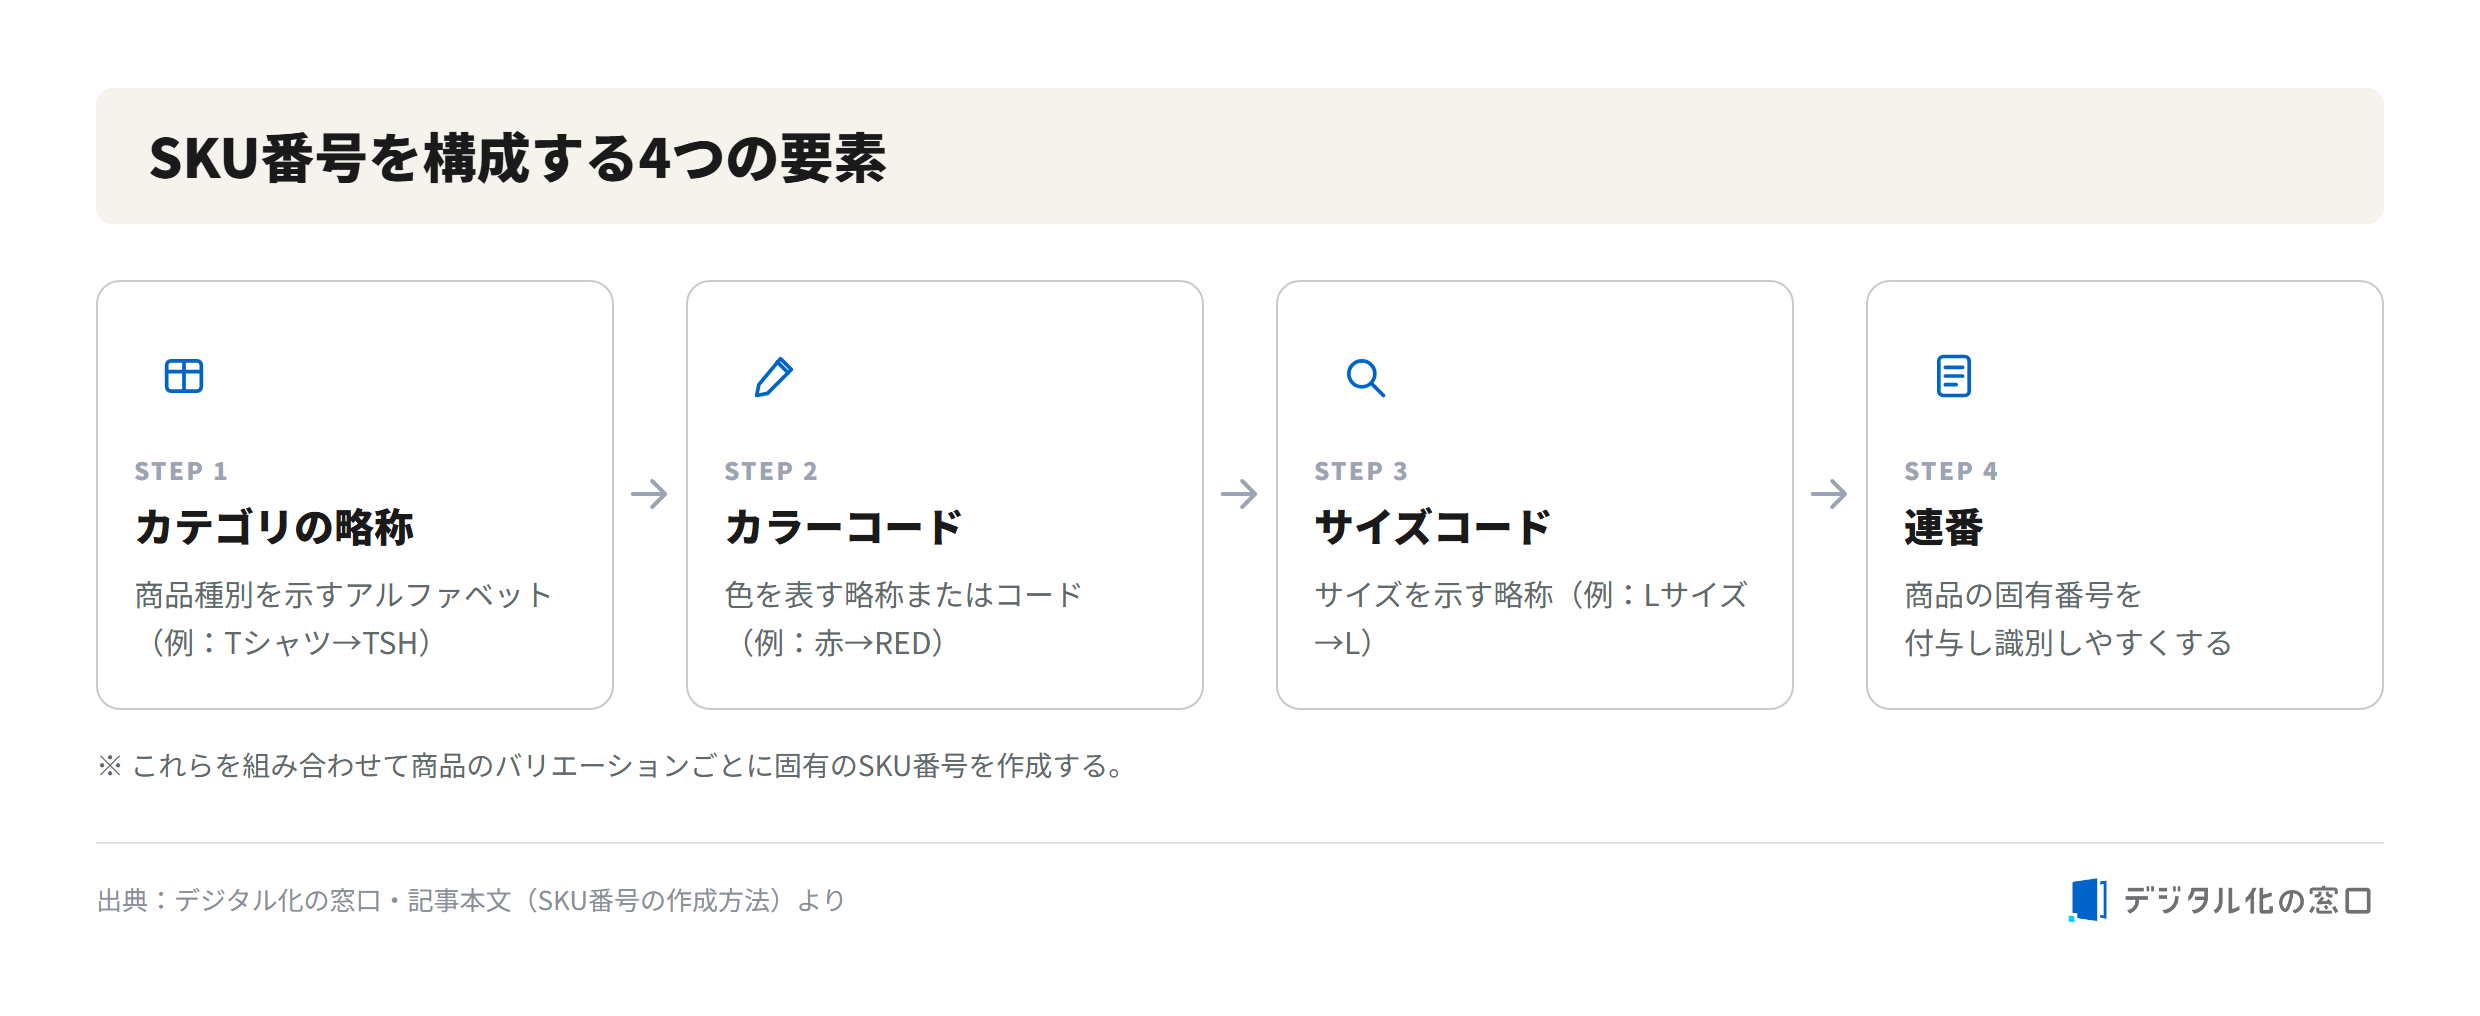Click the arrow between Step 3 and Step 4

[1829, 494]
